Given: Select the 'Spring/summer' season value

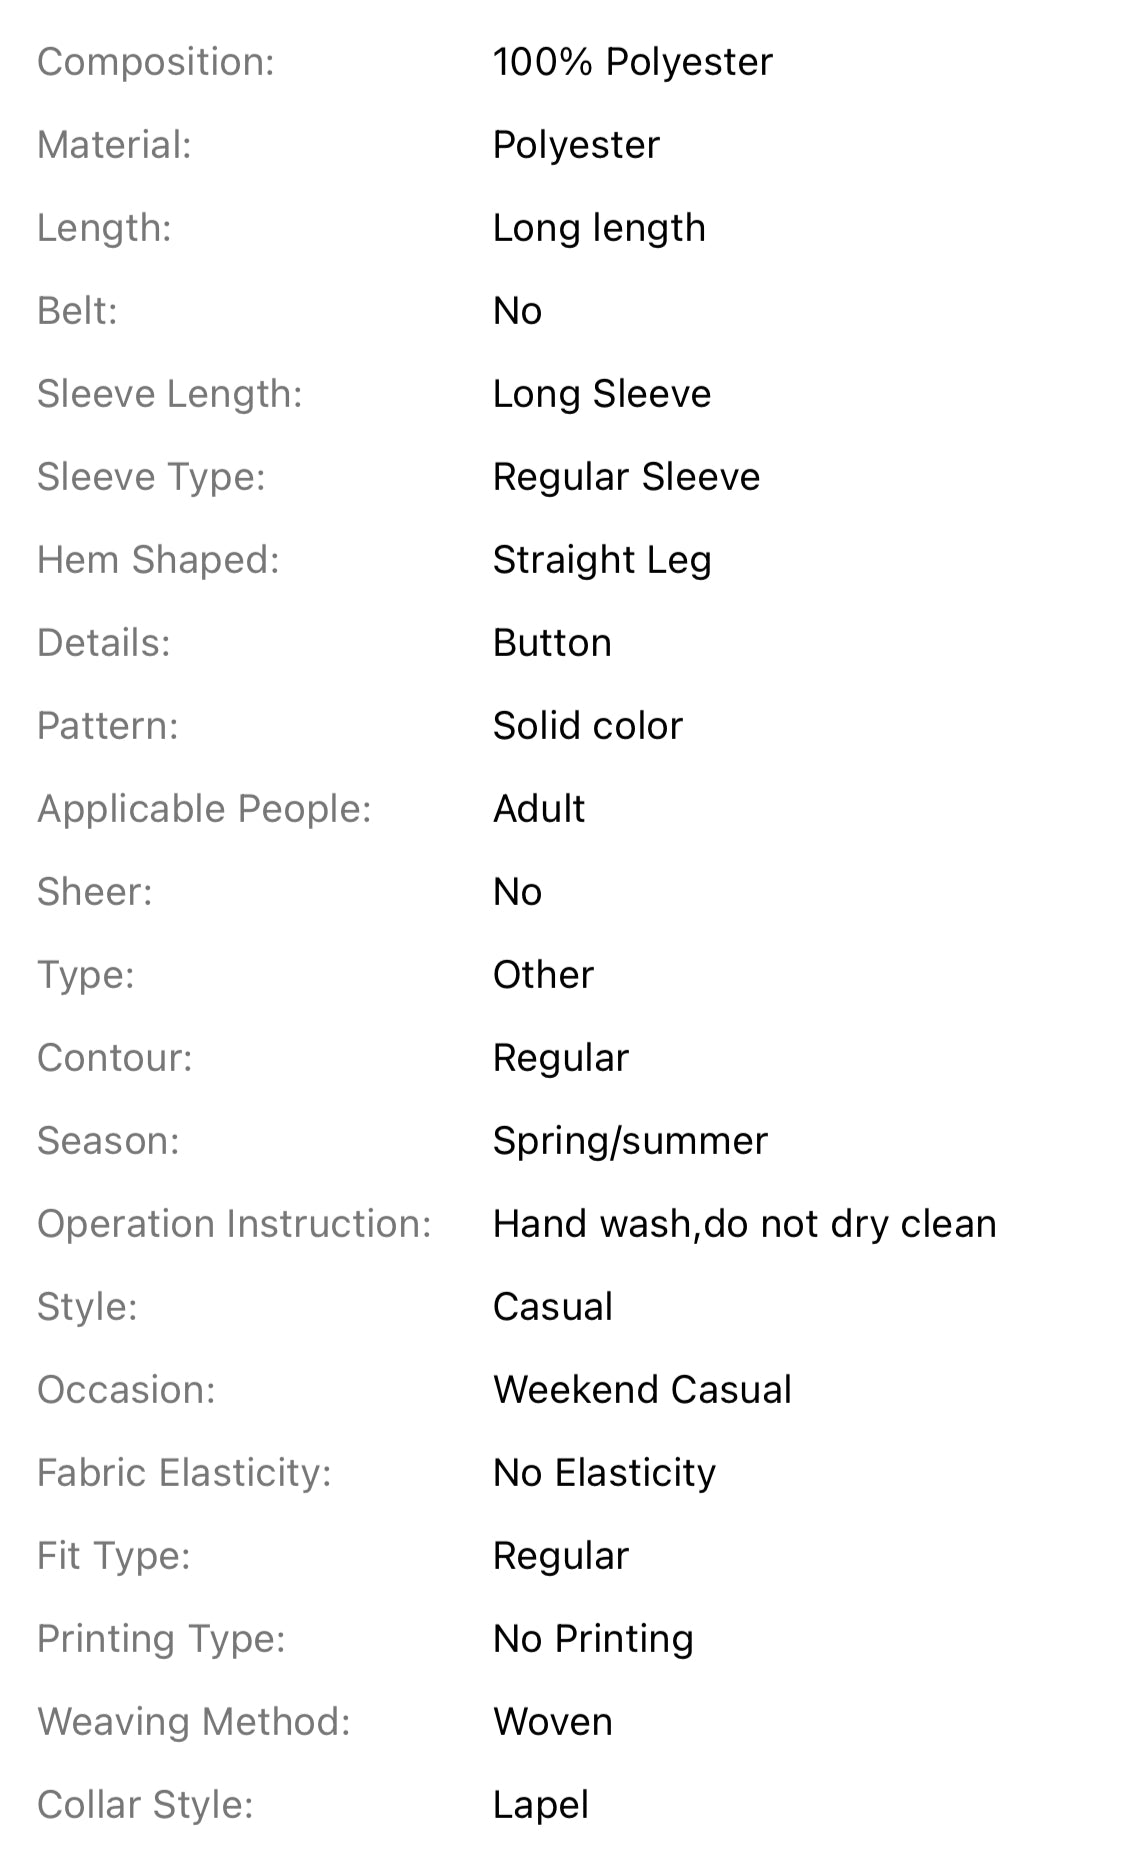Looking at the screenshot, I should click(x=630, y=1141).
